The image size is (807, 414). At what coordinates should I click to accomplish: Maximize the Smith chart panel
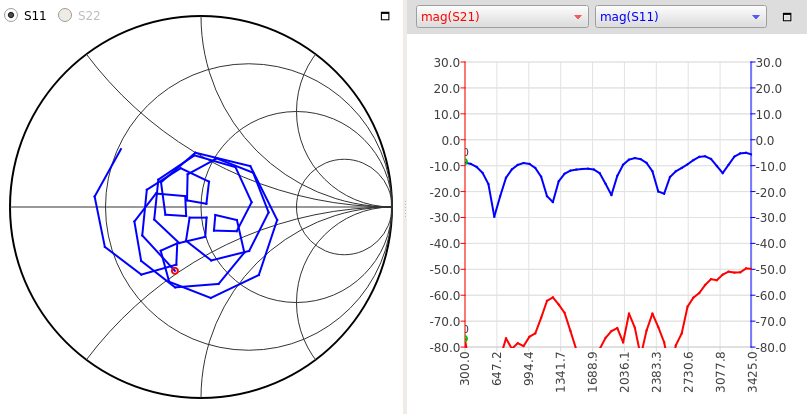click(x=385, y=16)
